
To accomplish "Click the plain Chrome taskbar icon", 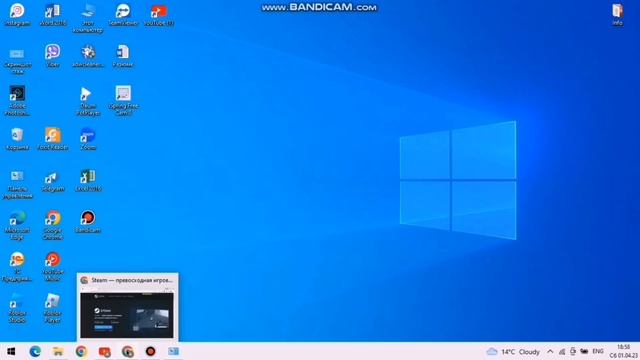I will 81,351.
